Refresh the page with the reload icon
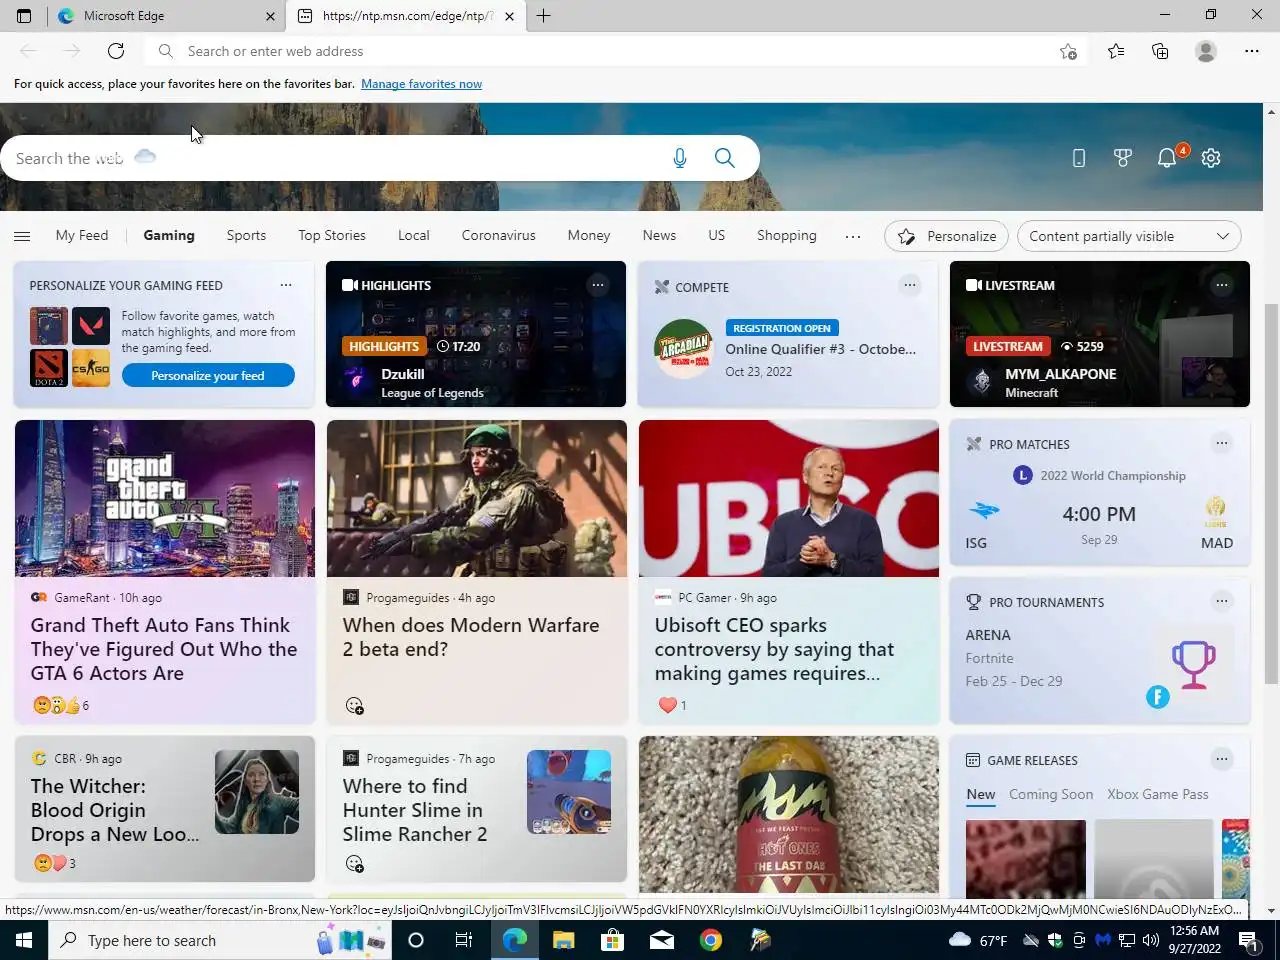This screenshot has height=960, width=1280. pos(116,51)
